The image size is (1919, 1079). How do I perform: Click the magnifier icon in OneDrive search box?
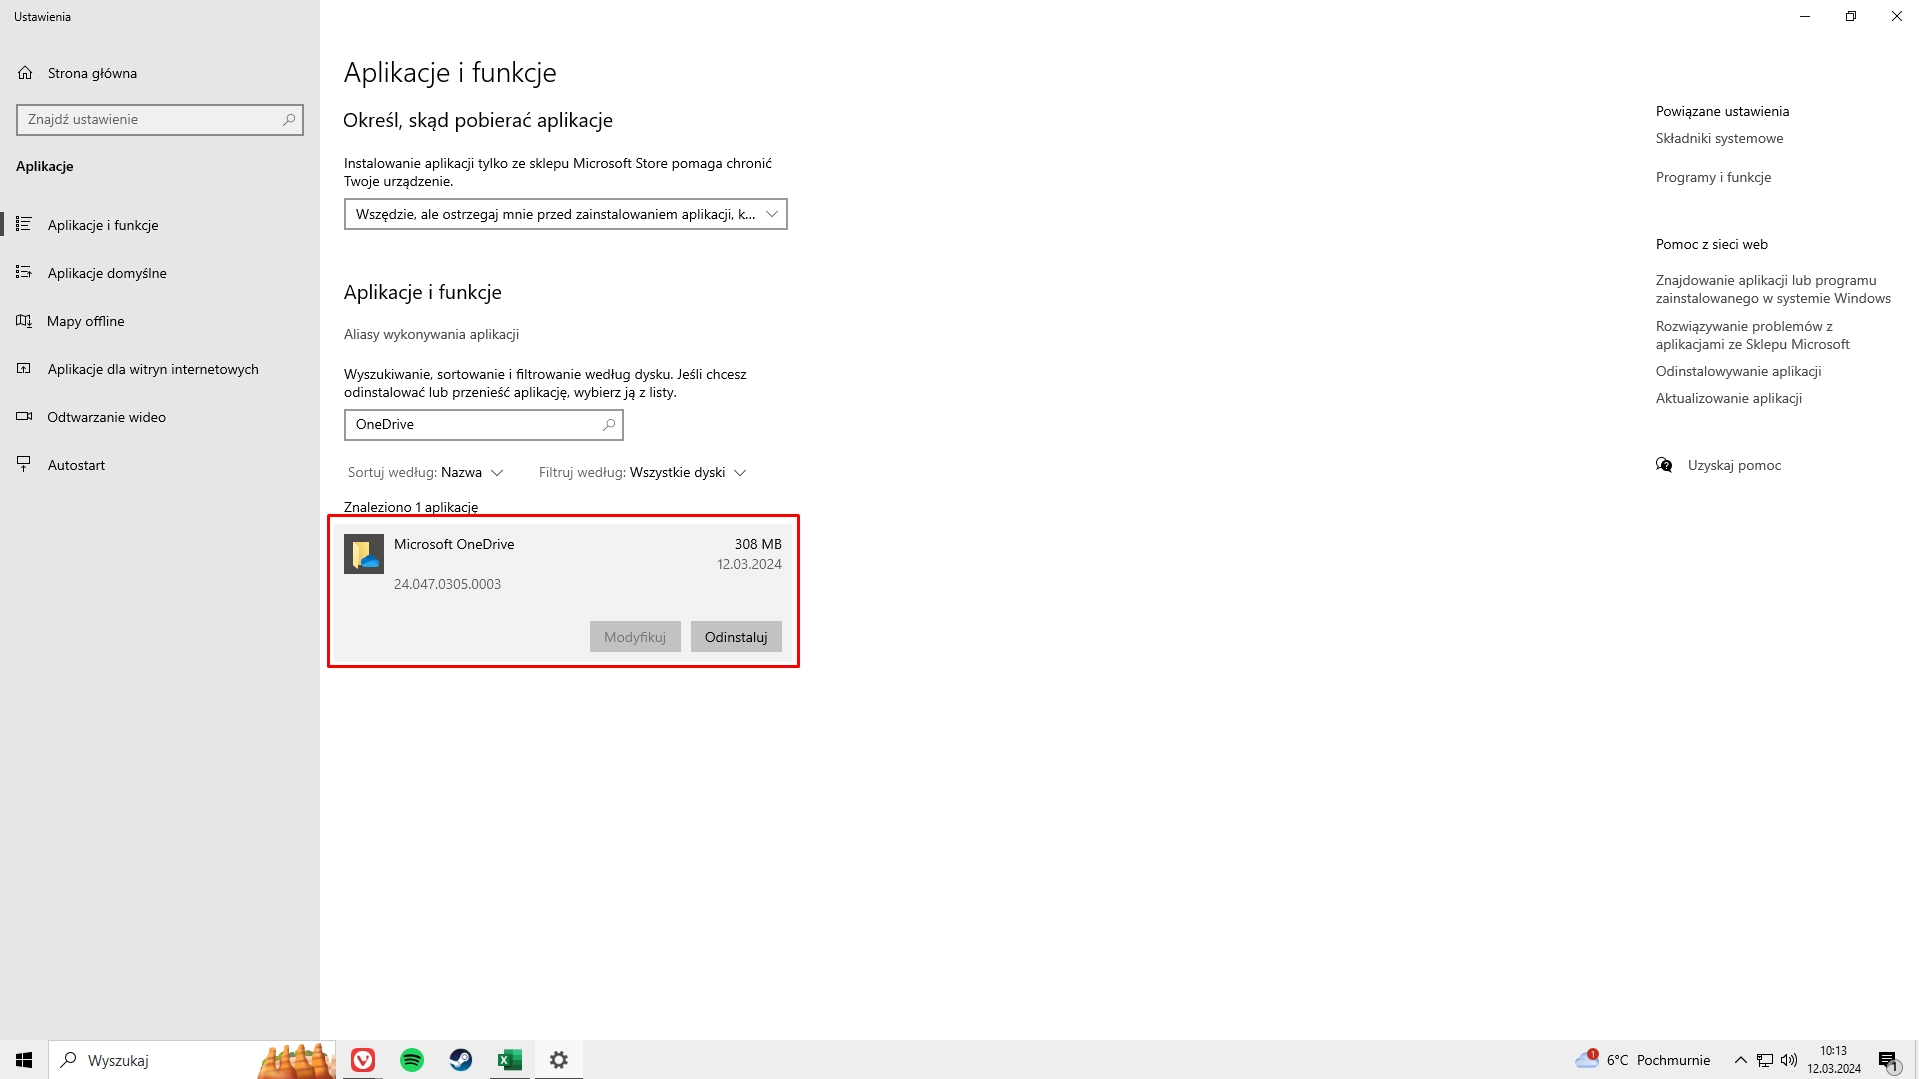point(608,425)
